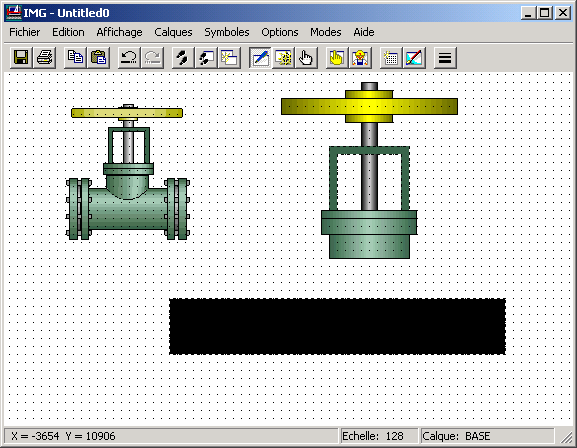Open the Modes menu
The height and width of the screenshot is (448, 577).
326,32
